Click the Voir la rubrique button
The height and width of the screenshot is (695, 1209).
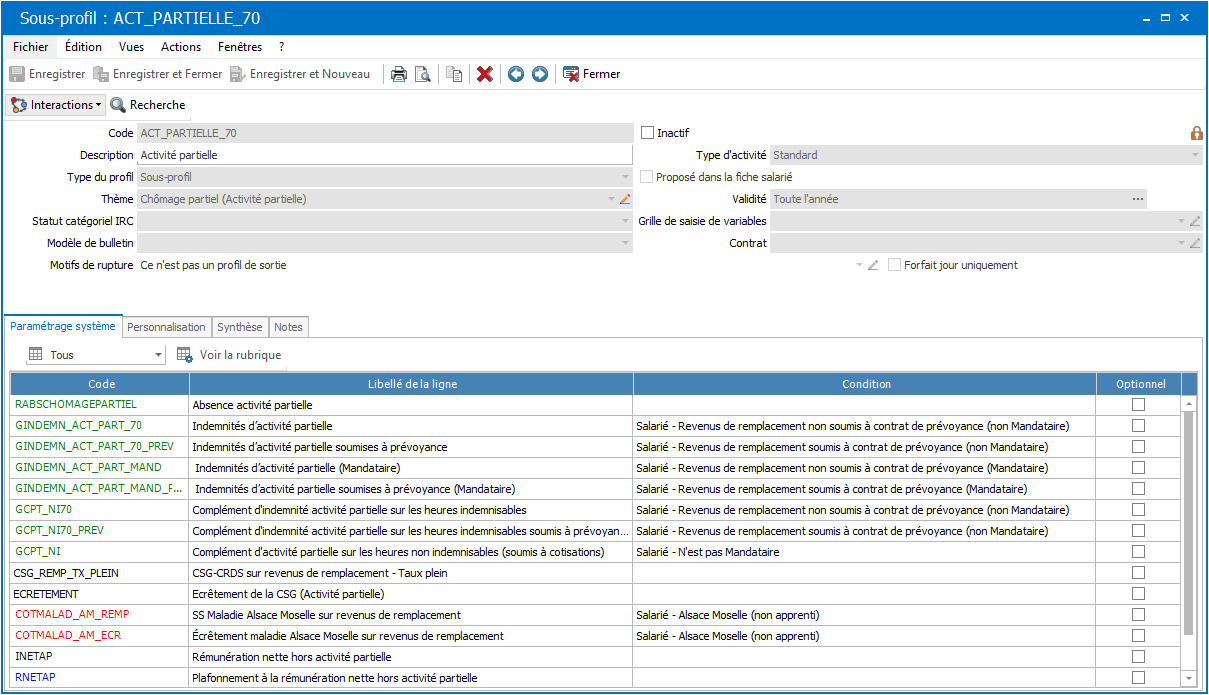[x=229, y=355]
